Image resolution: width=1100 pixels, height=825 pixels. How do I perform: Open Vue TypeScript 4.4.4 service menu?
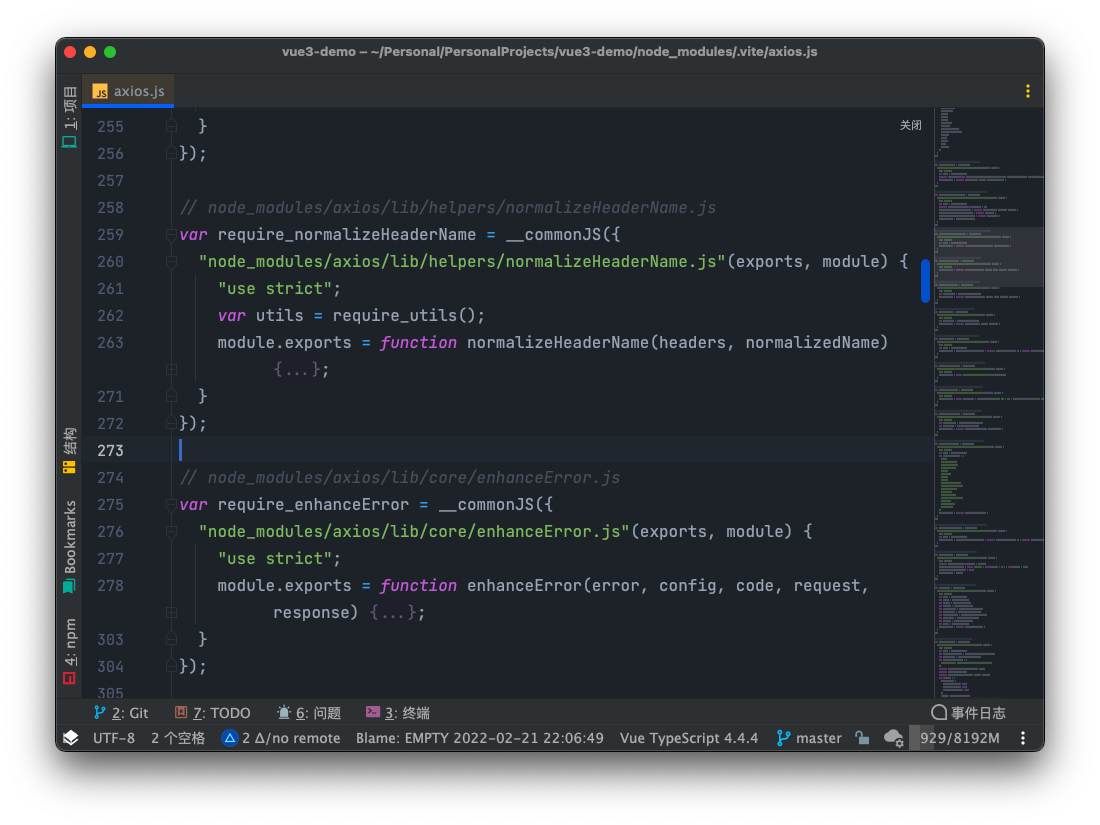(689, 738)
